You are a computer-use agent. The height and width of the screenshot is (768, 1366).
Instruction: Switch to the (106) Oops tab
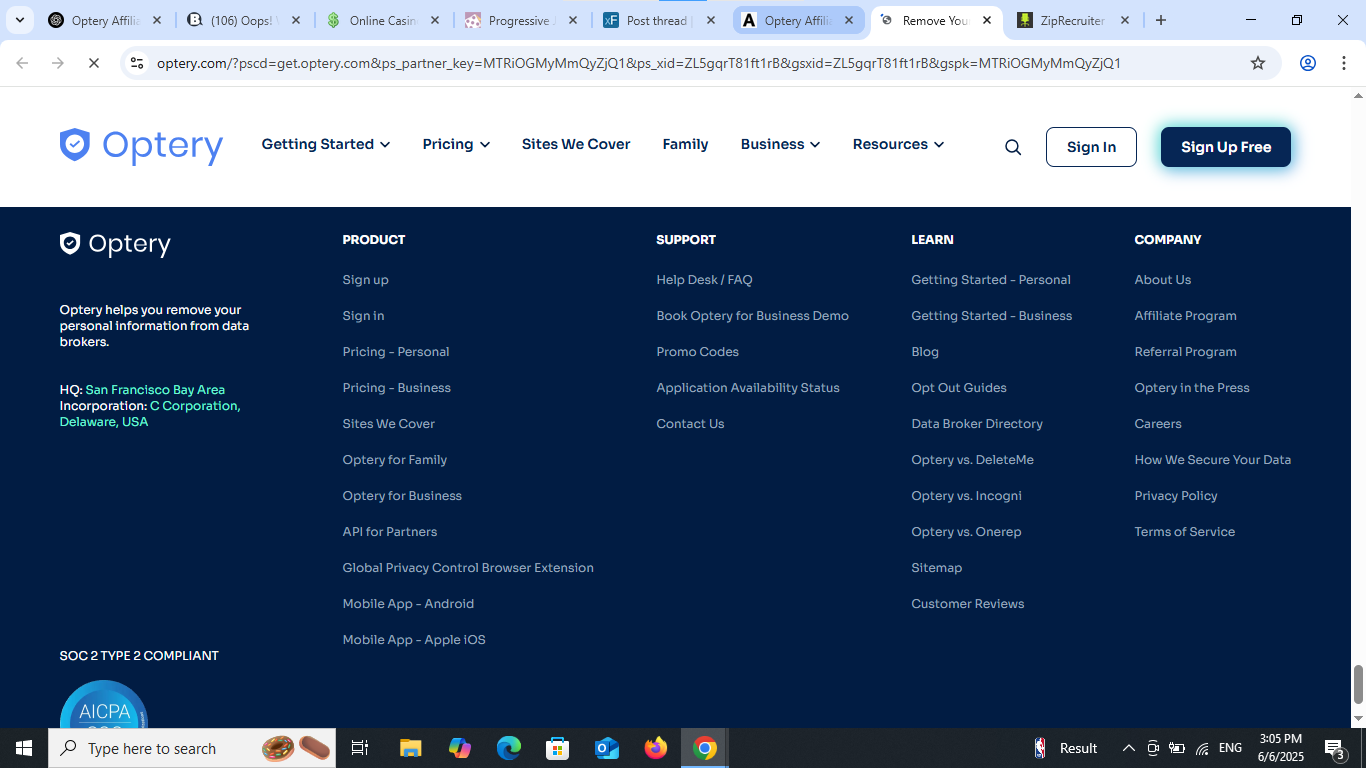[244, 20]
